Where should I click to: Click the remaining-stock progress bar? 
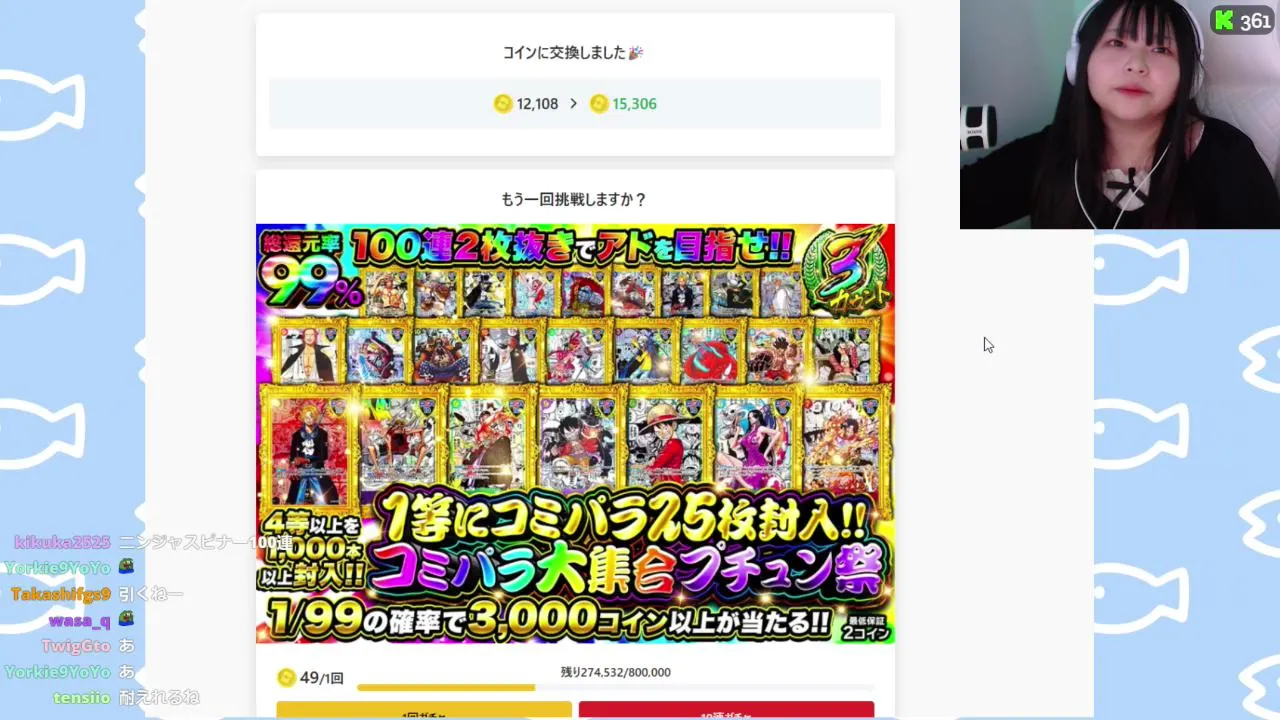tap(615, 688)
